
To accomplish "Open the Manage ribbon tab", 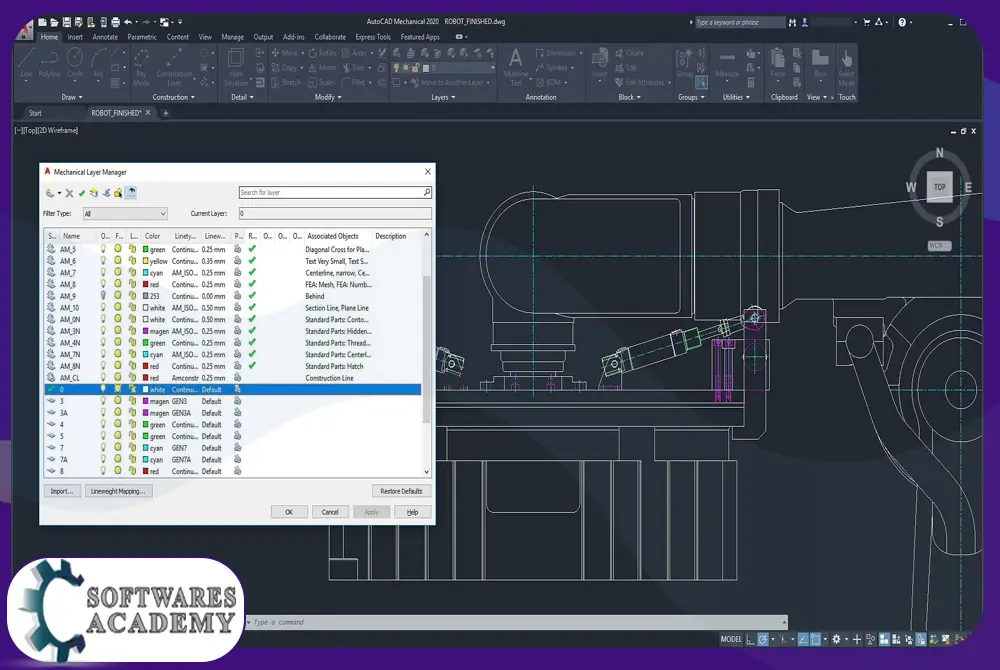I will [233, 37].
